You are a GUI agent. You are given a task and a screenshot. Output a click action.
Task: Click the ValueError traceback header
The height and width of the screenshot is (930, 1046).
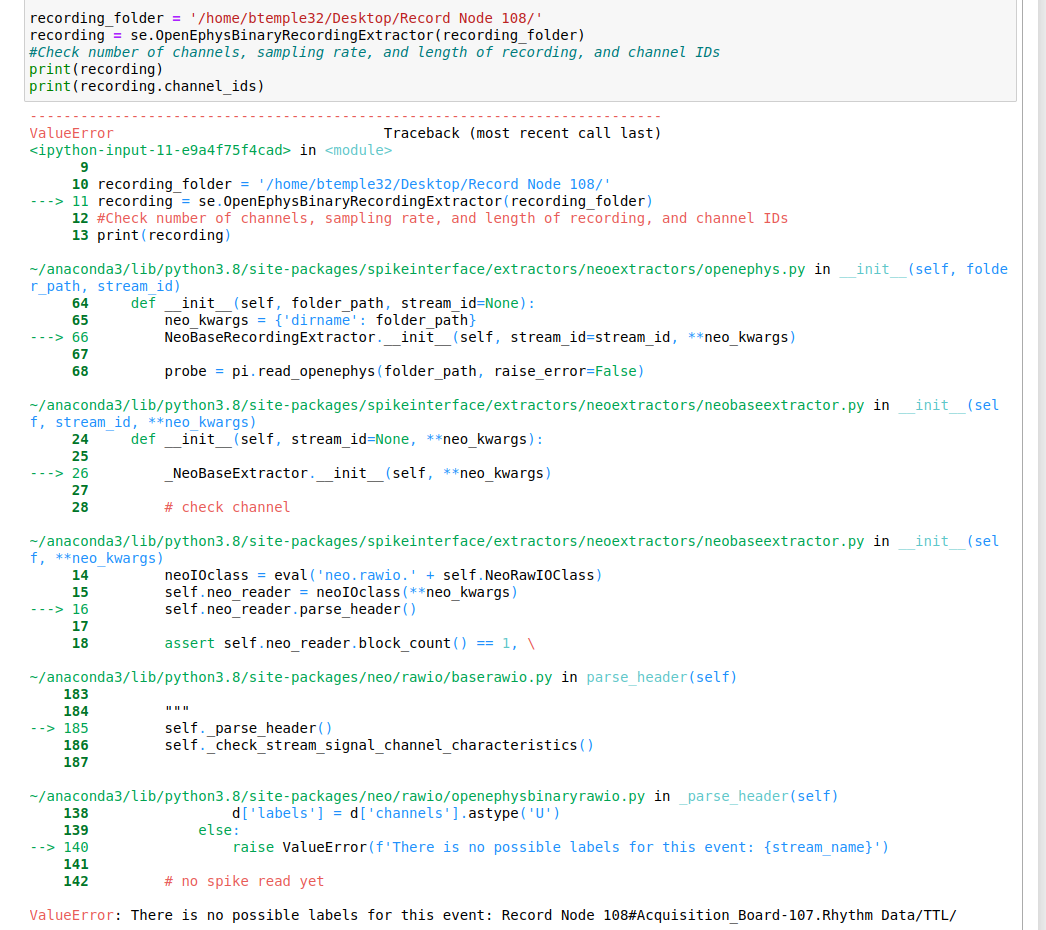click(70, 133)
